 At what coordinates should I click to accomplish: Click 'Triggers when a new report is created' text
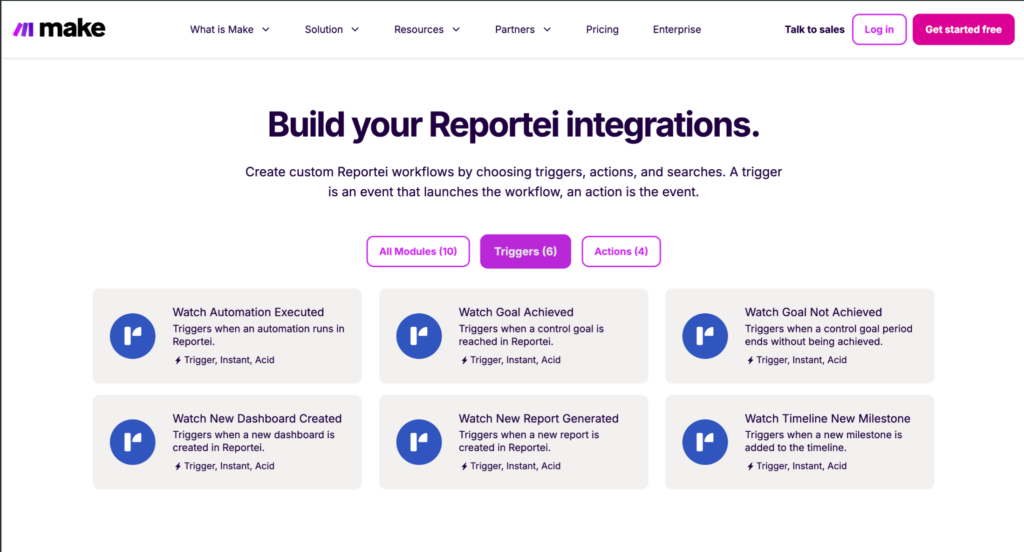coord(528,442)
